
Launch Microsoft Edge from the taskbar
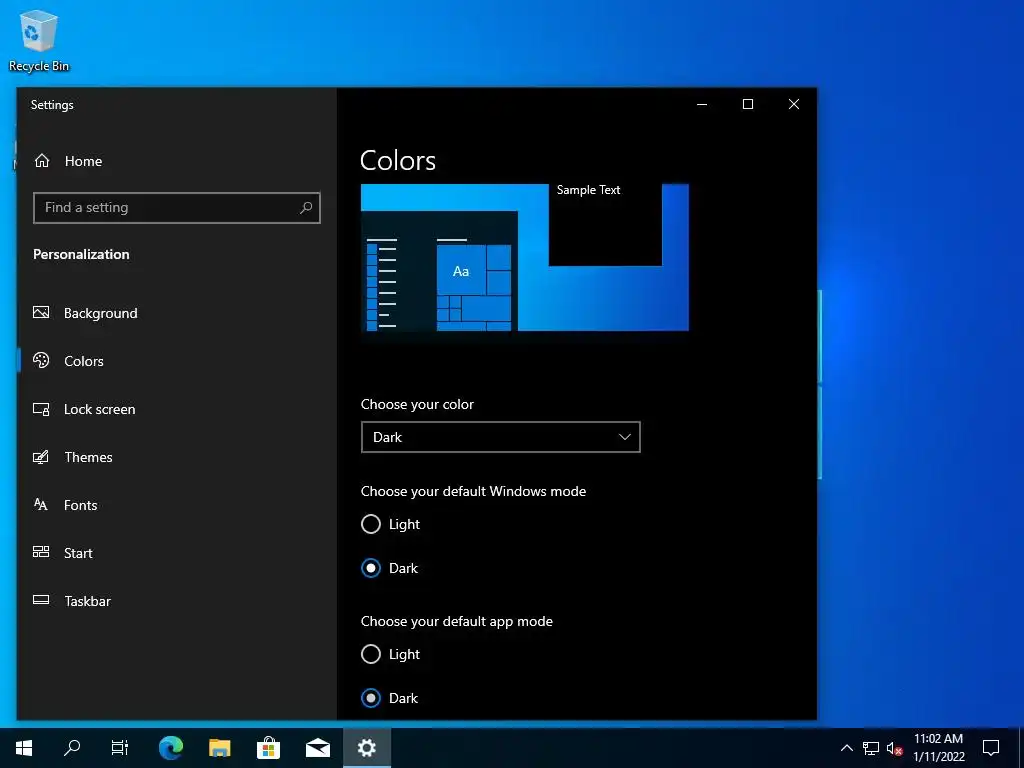(171, 748)
